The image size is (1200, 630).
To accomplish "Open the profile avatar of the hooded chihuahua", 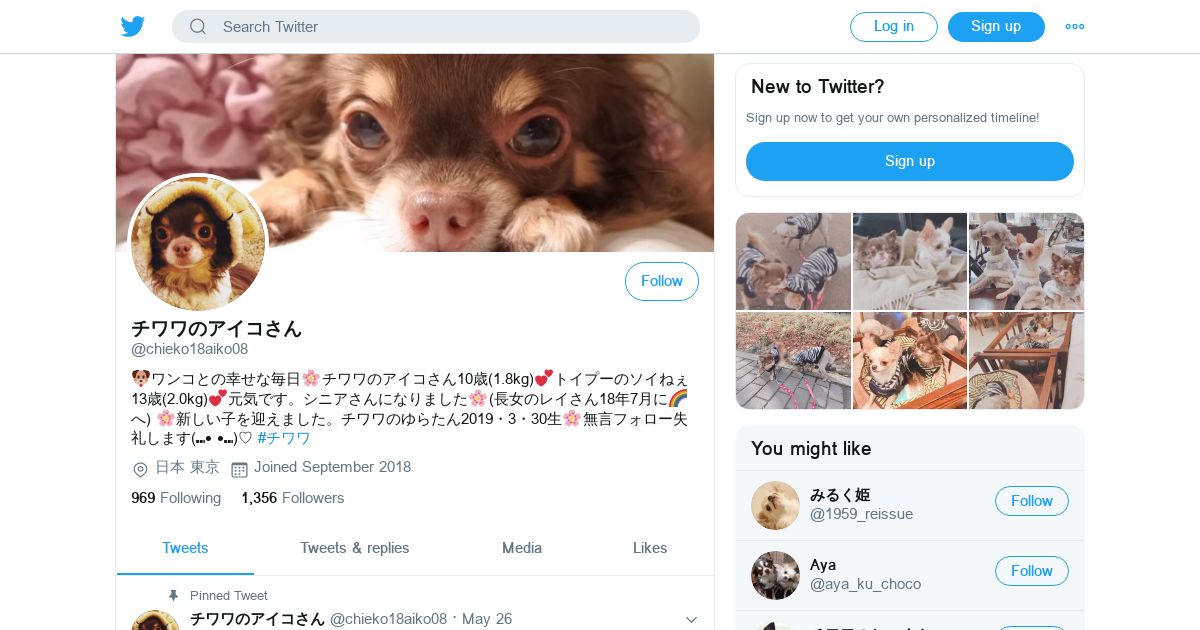I will pyautogui.click(x=198, y=244).
